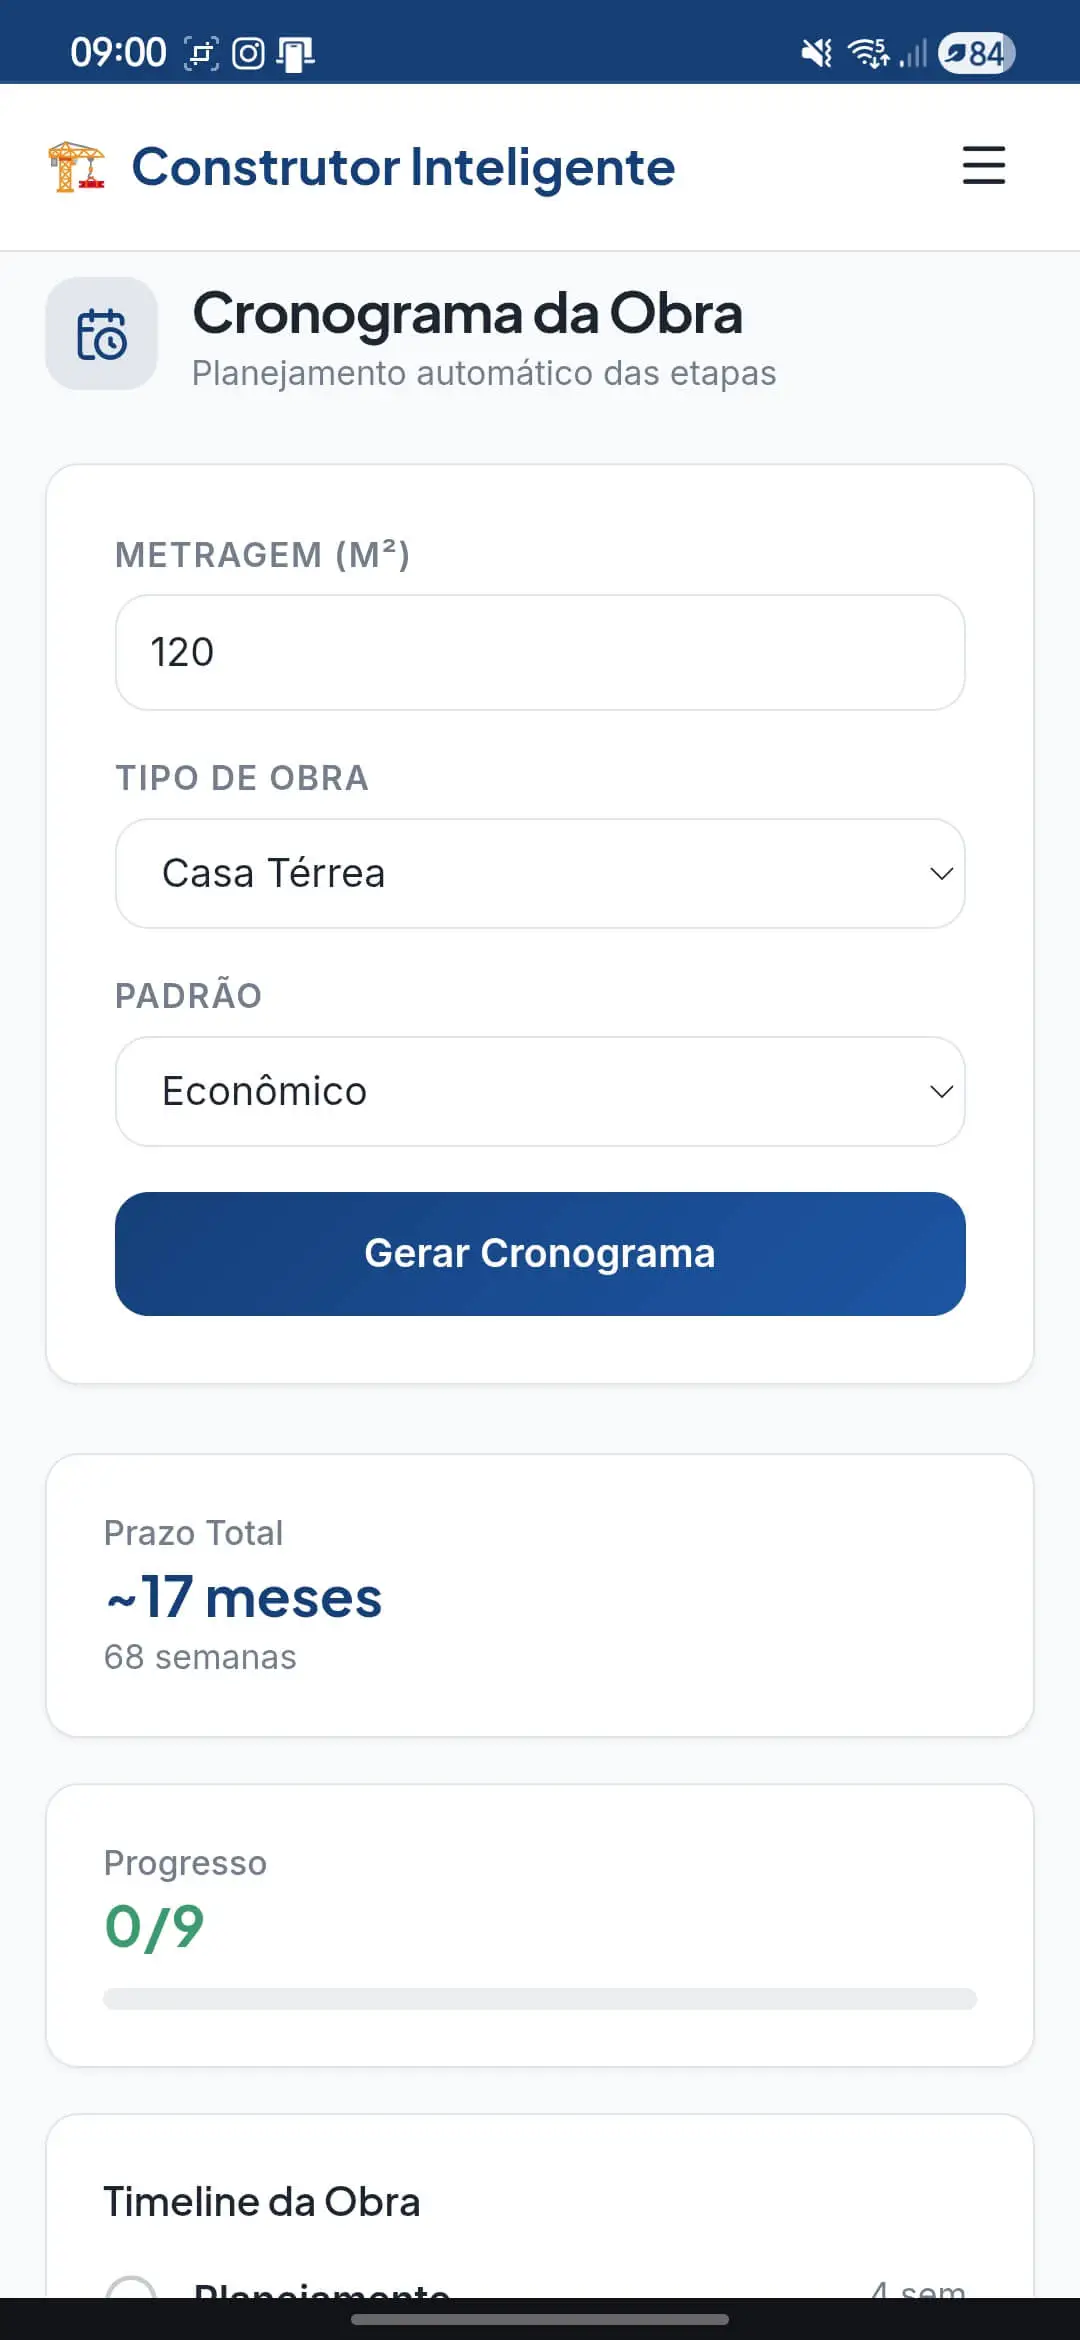Tap the Timeline da Obra heading
Image resolution: width=1080 pixels, height=2340 pixels.
(x=262, y=2201)
